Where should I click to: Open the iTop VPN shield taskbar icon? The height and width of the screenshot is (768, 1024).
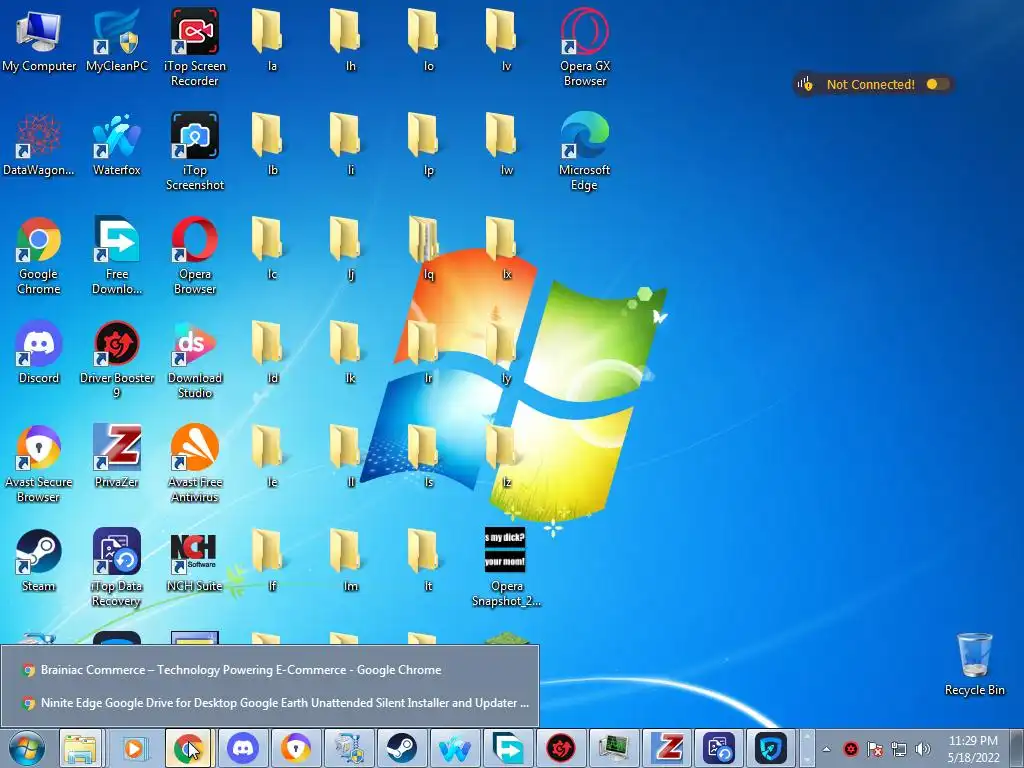tap(771, 748)
